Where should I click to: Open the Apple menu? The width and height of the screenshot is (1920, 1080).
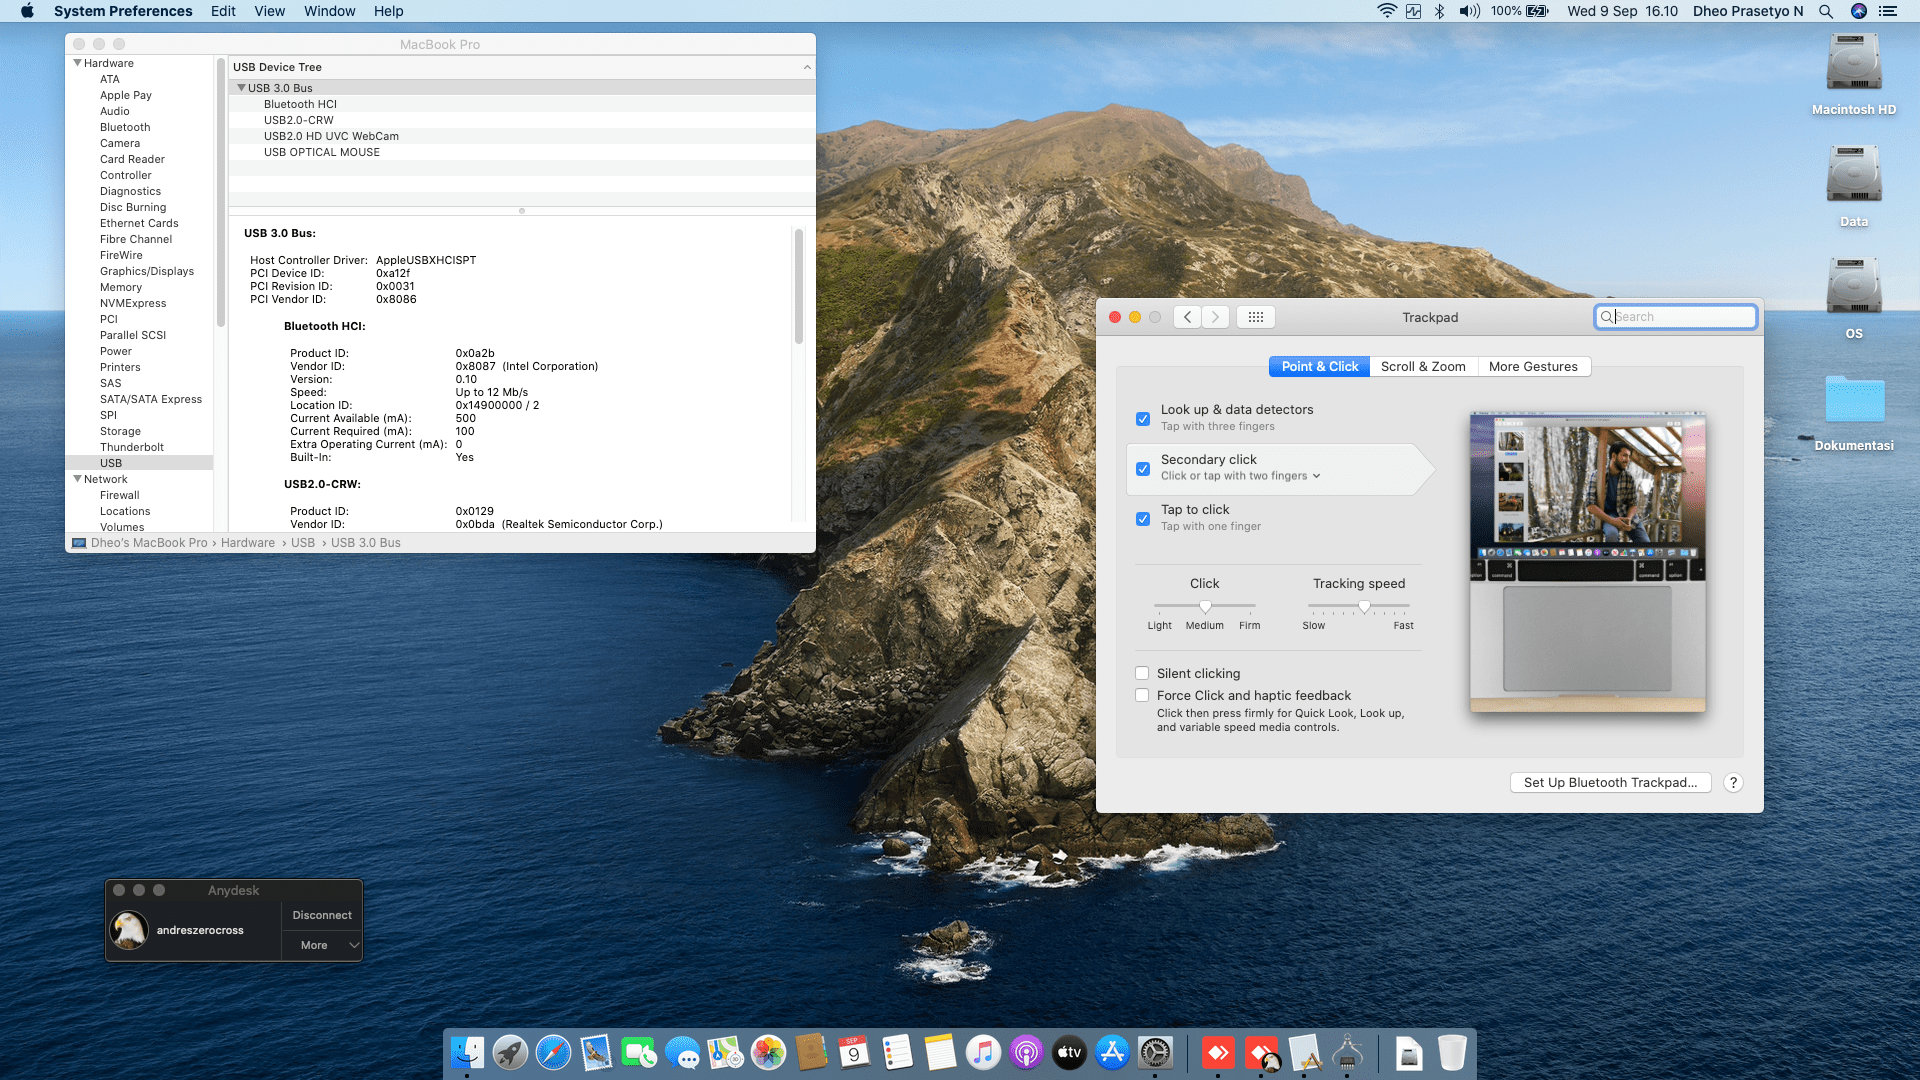(27, 11)
